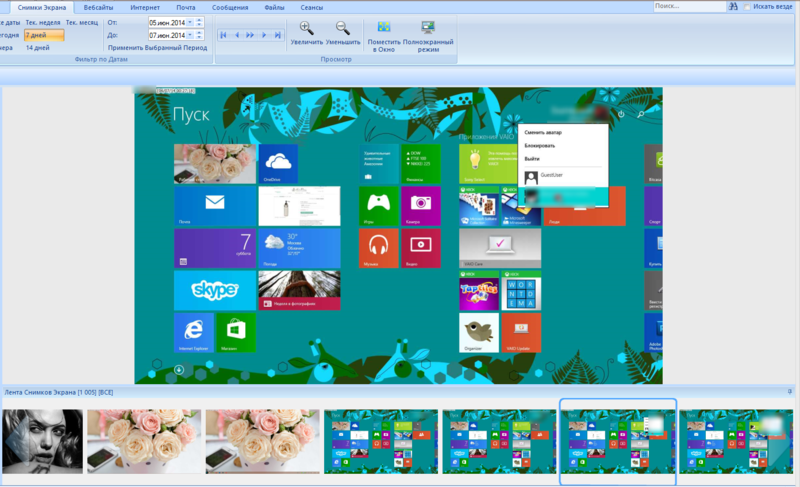Pin the Лента Снимков Экрана panel

coord(790,392)
